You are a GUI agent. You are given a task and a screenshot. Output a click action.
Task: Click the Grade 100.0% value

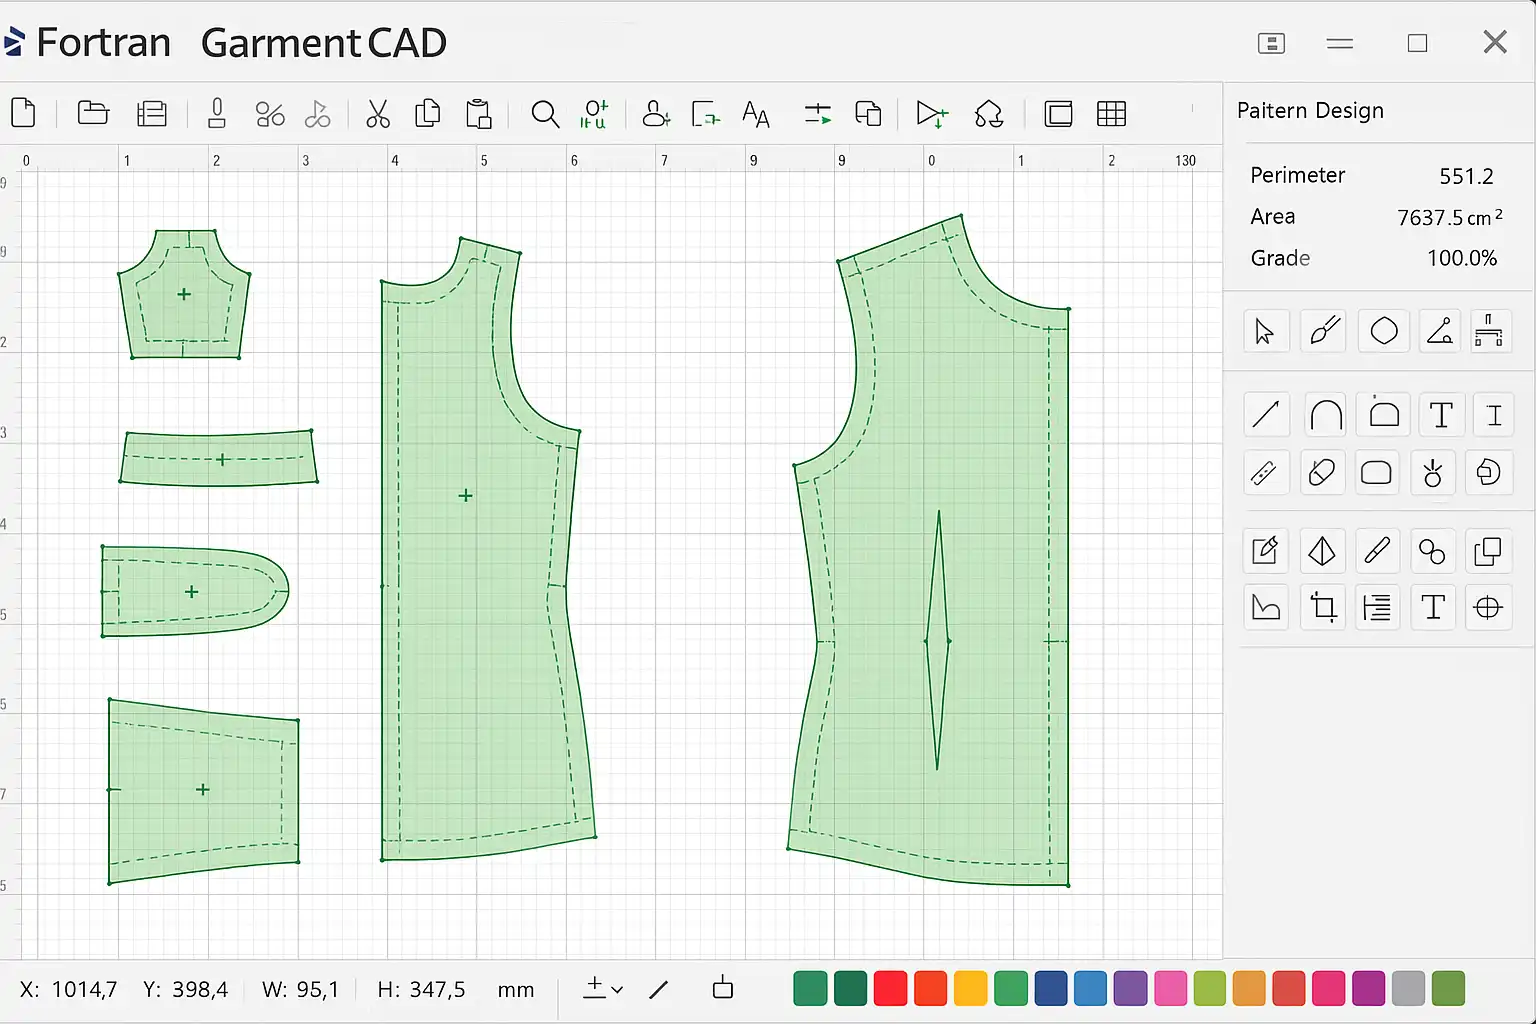click(x=1461, y=258)
